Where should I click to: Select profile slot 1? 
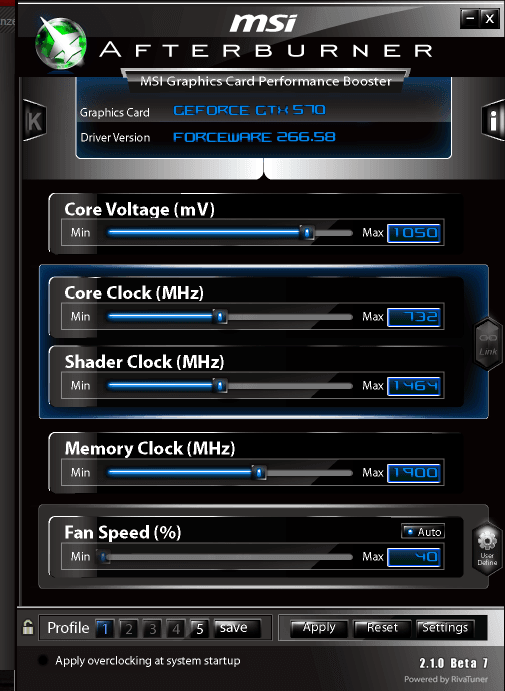point(105,628)
